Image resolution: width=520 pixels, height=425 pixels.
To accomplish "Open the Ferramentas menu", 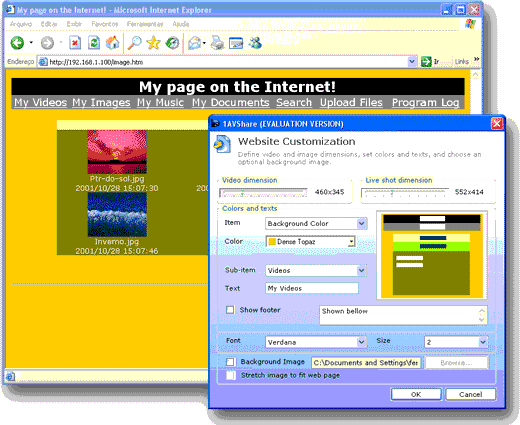I will [x=145, y=24].
